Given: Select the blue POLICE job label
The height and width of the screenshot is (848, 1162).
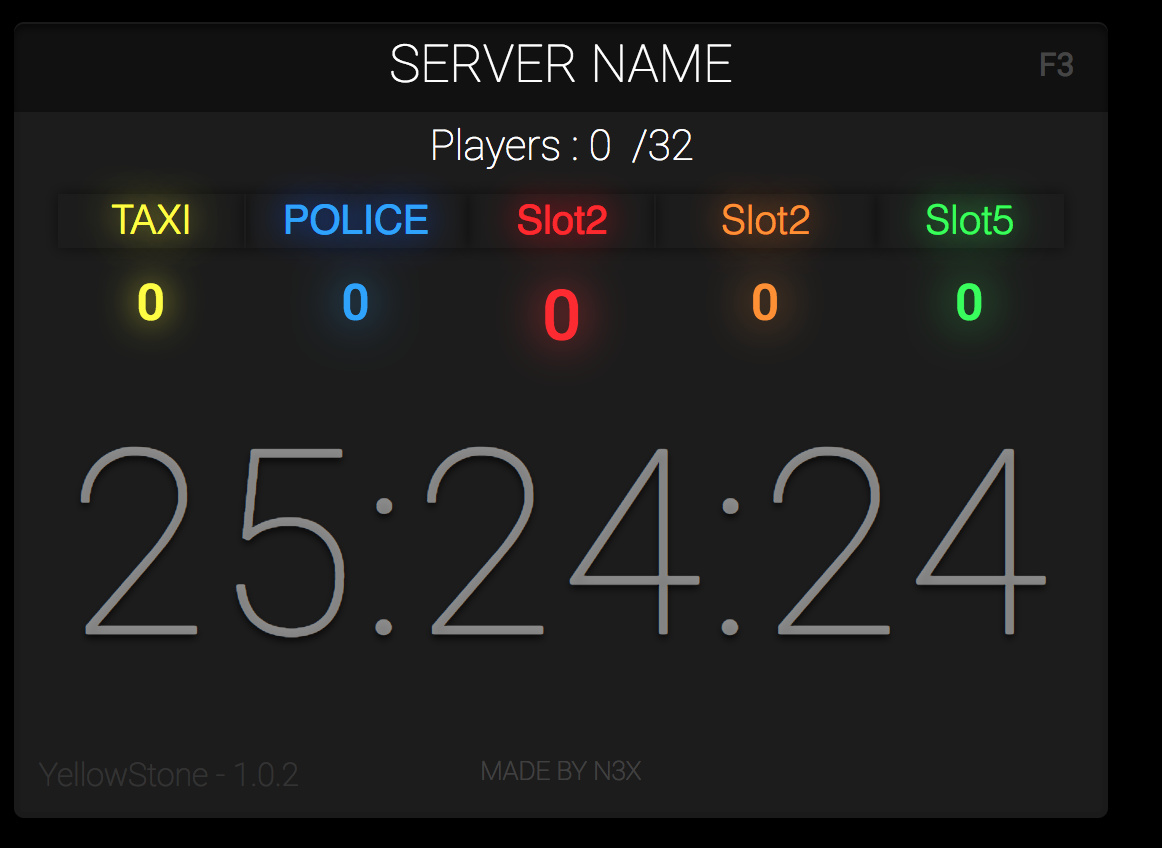Looking at the screenshot, I should click(x=356, y=220).
